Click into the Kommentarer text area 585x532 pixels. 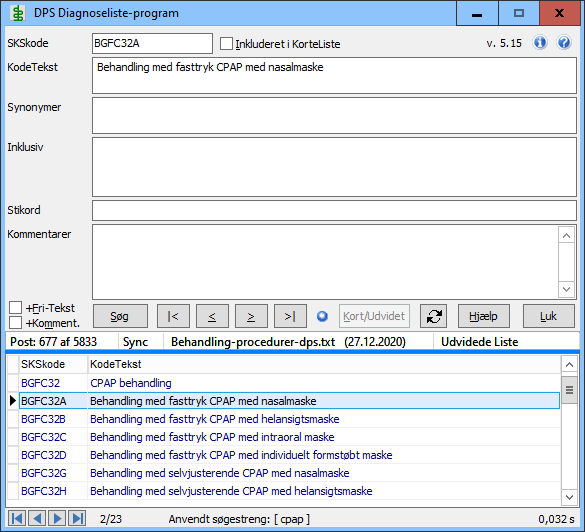[x=325, y=262]
